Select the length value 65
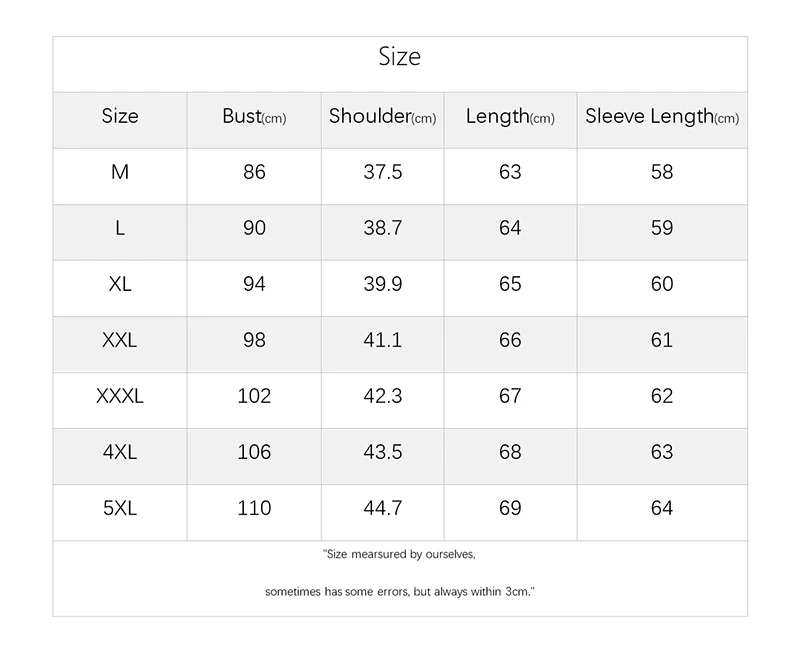800x659 pixels. click(x=510, y=284)
